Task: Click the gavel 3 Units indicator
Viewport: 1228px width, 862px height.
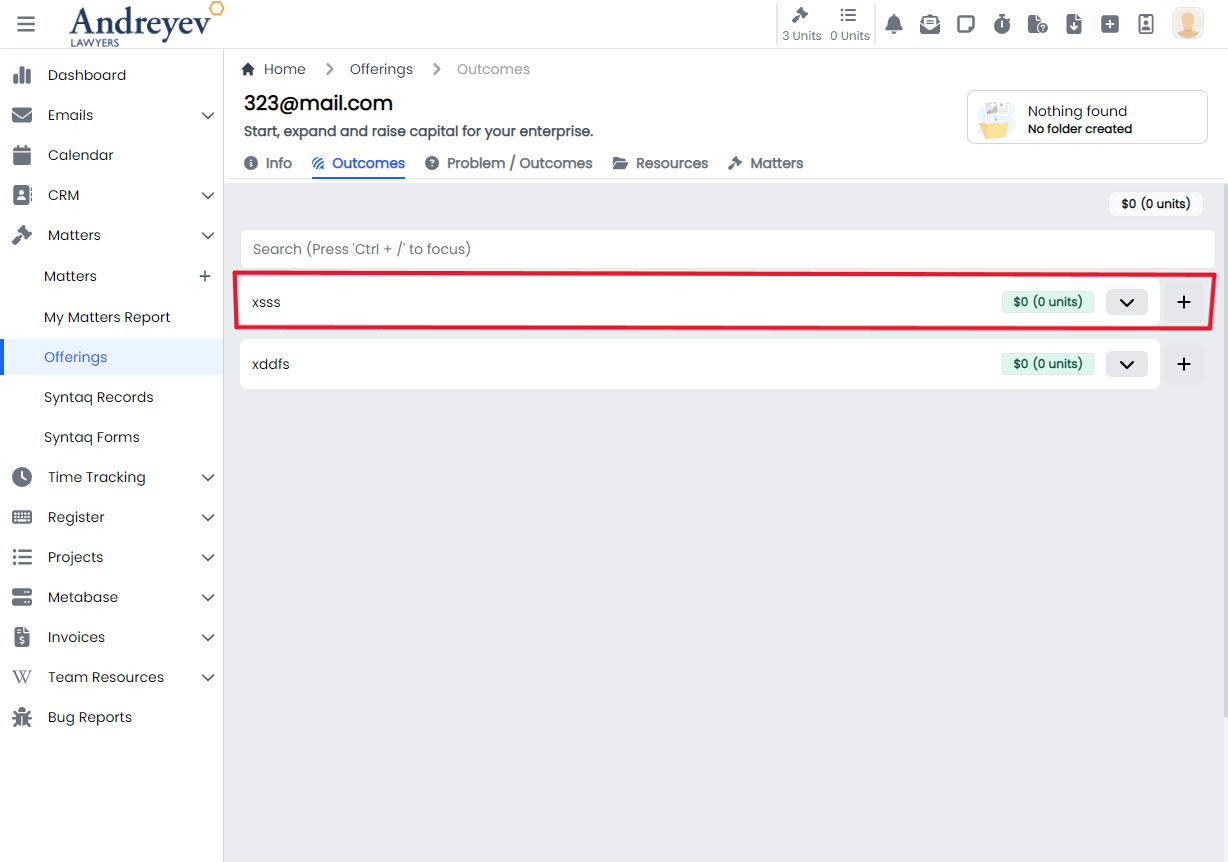Action: pos(801,24)
